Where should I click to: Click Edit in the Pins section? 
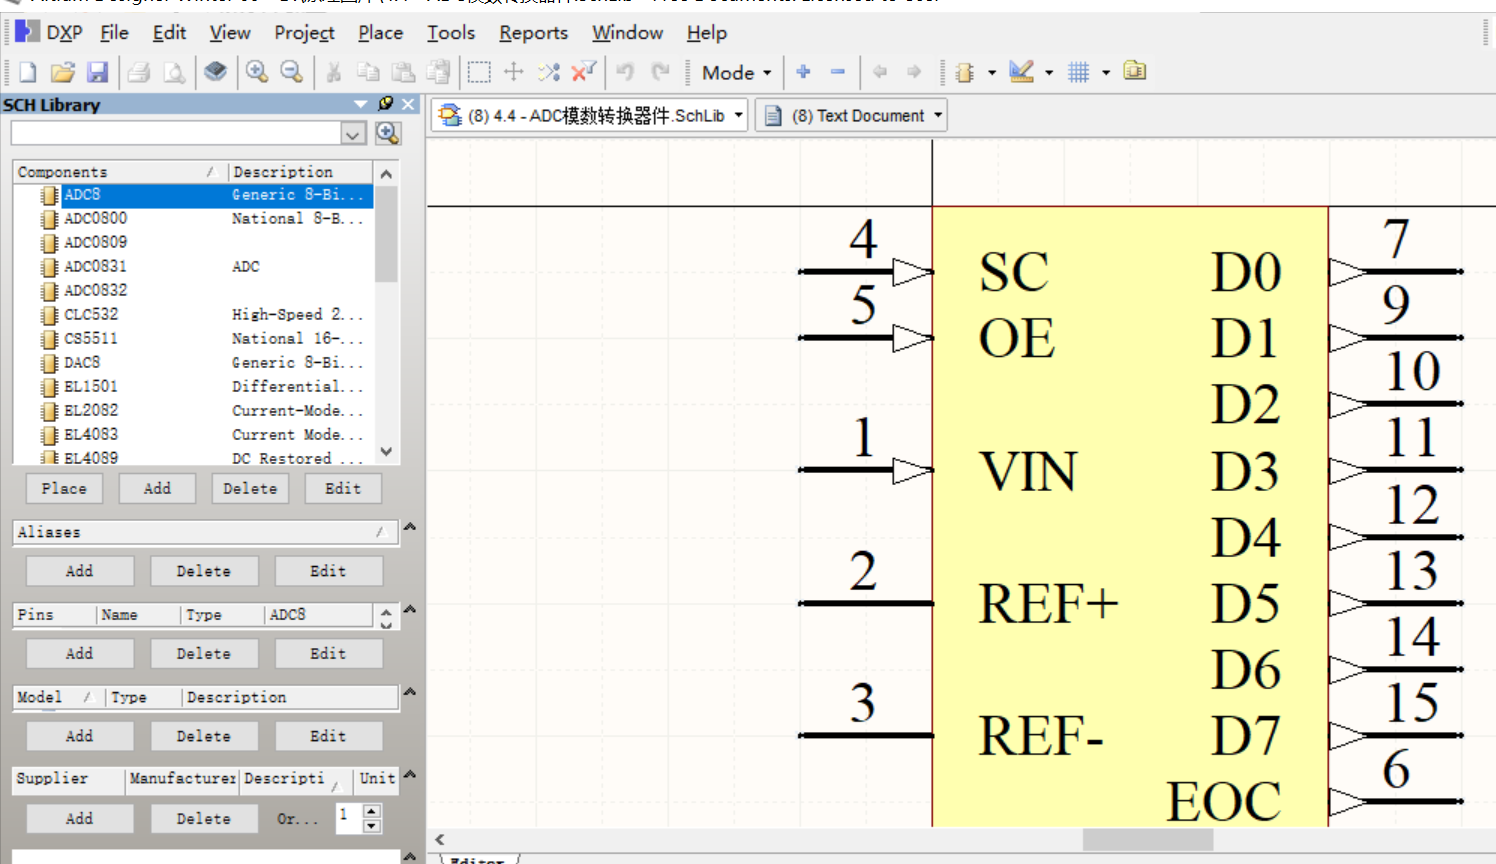click(x=328, y=653)
